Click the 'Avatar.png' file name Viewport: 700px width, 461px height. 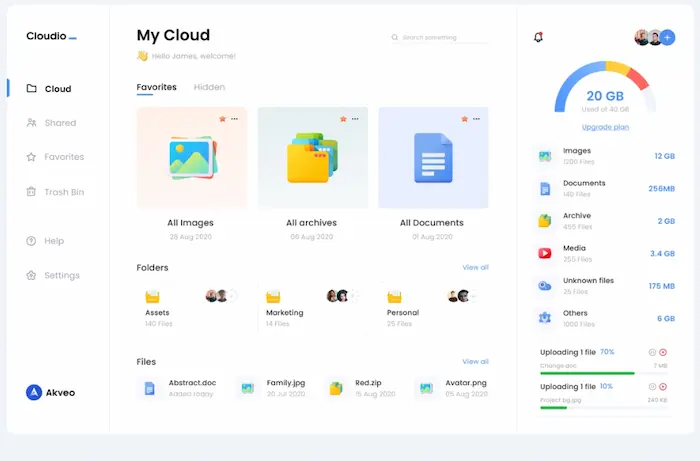tap(466, 383)
